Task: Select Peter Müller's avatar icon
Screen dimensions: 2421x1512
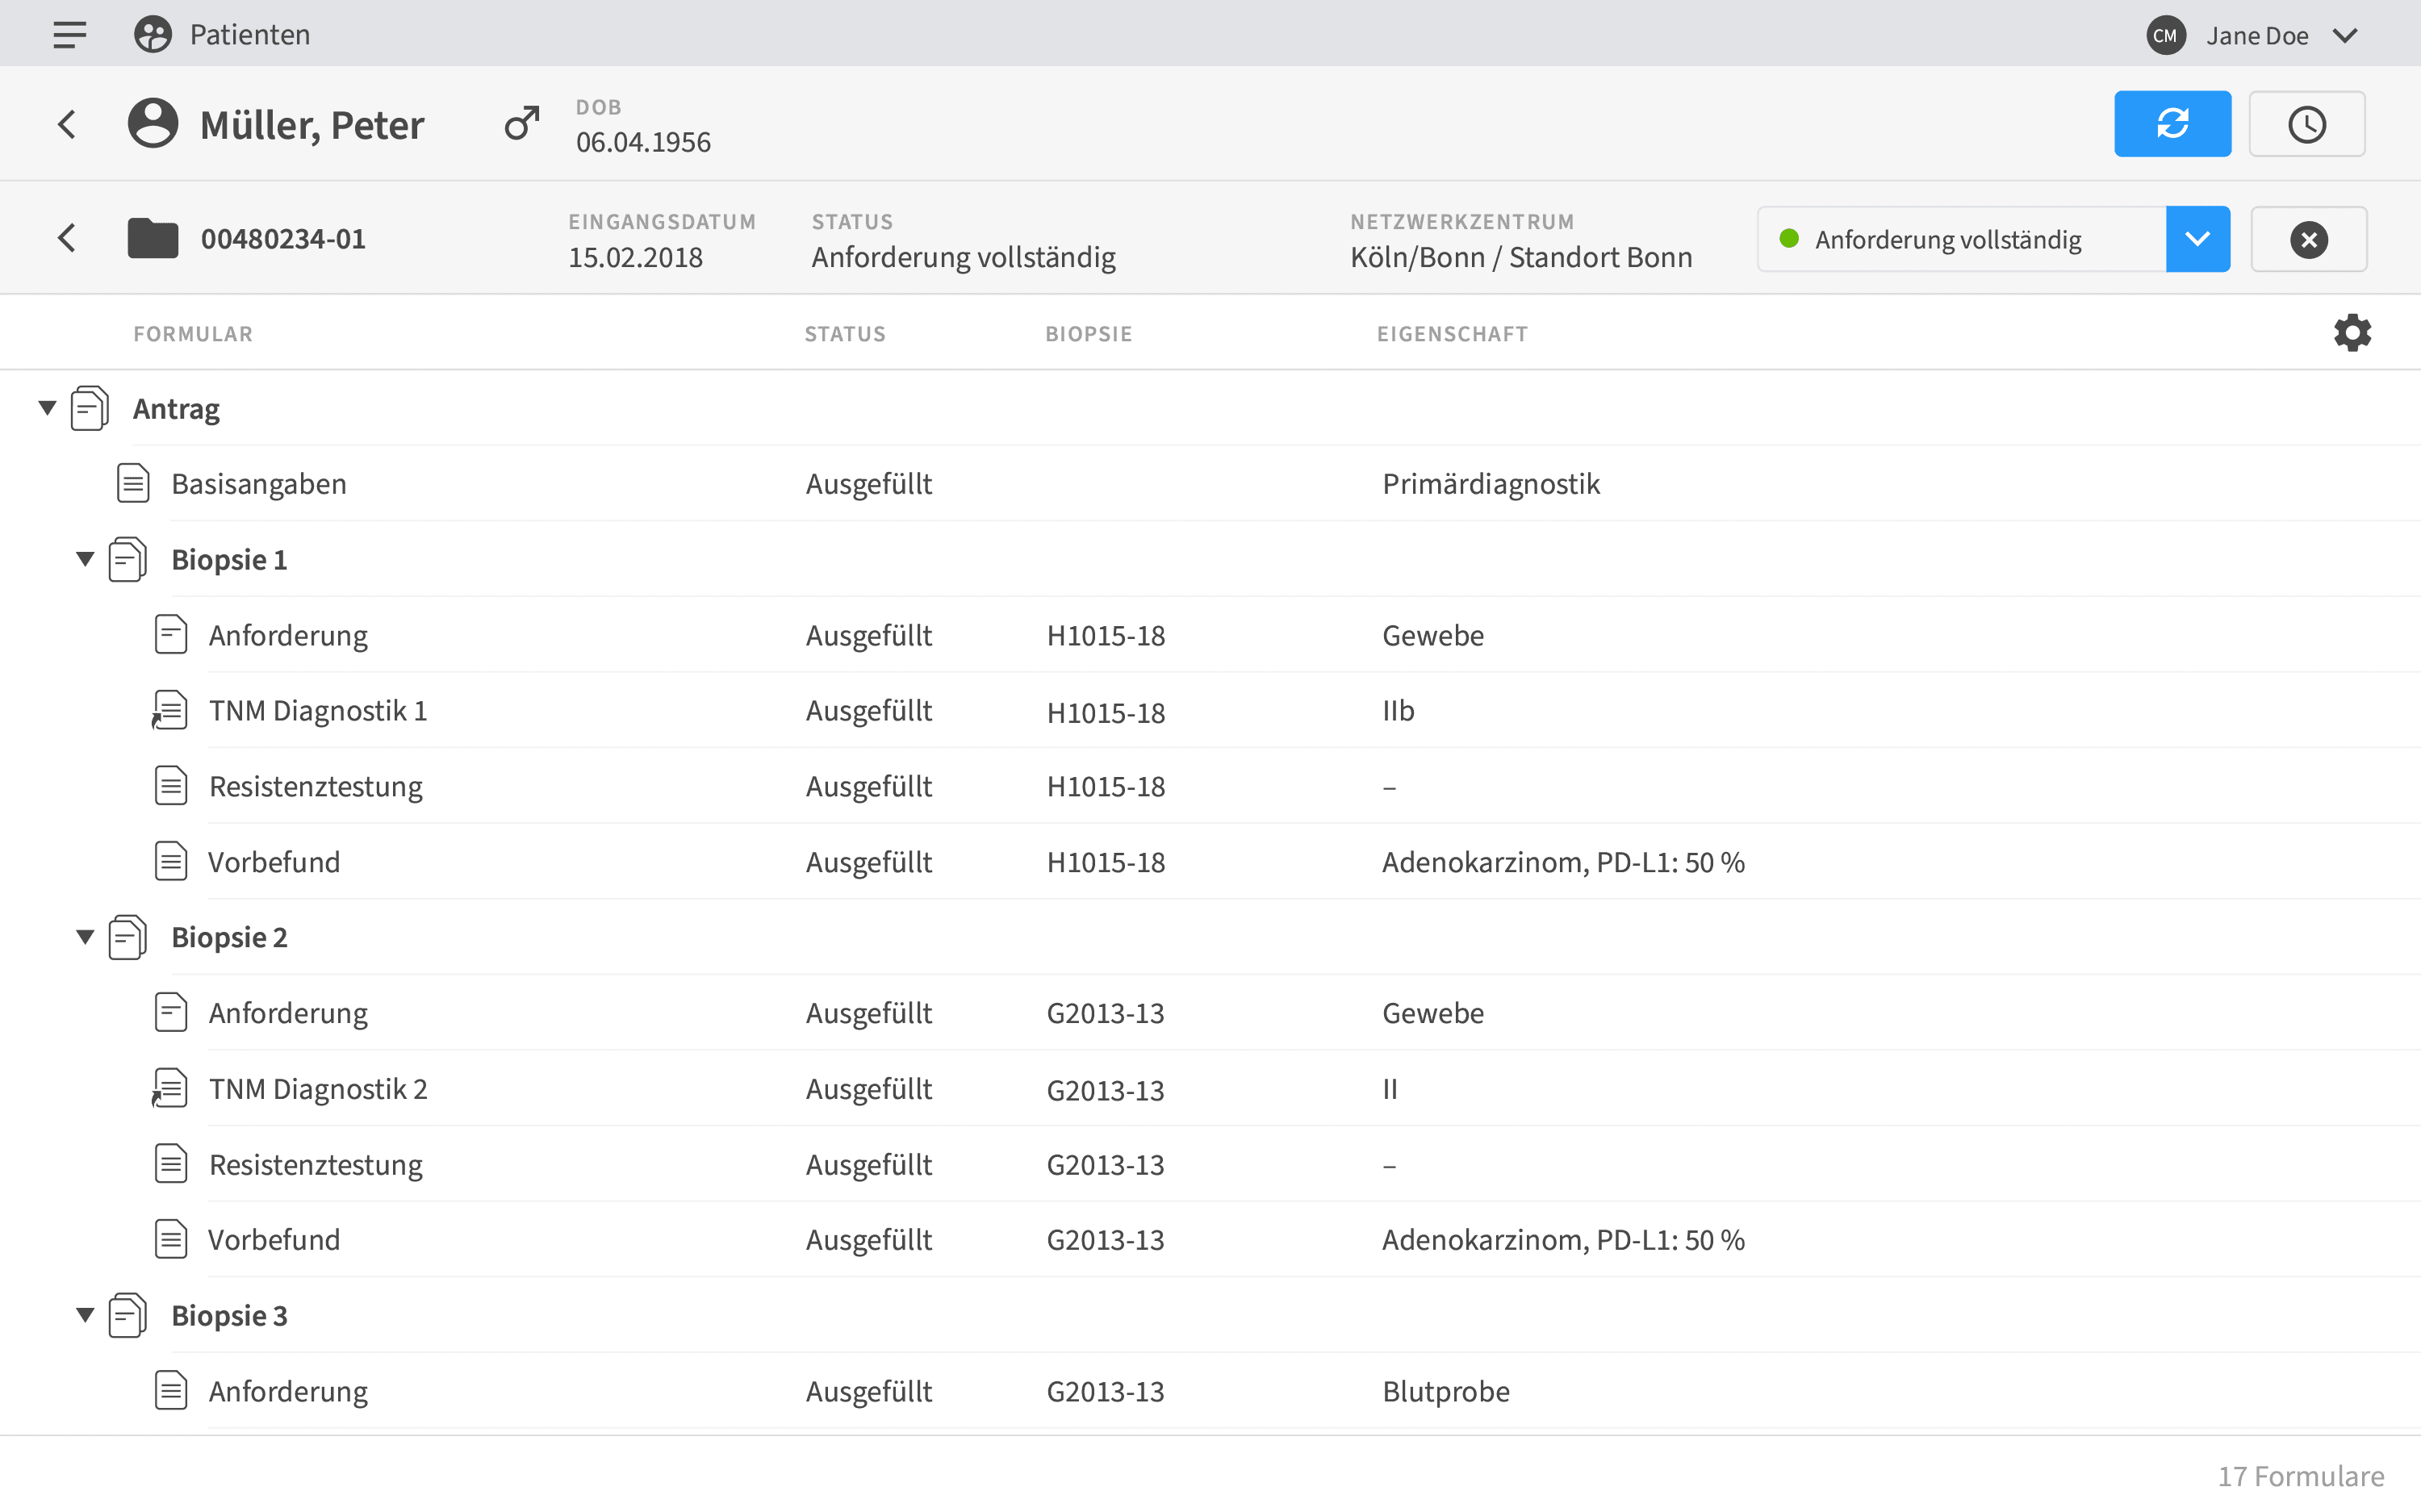Action: (152, 123)
